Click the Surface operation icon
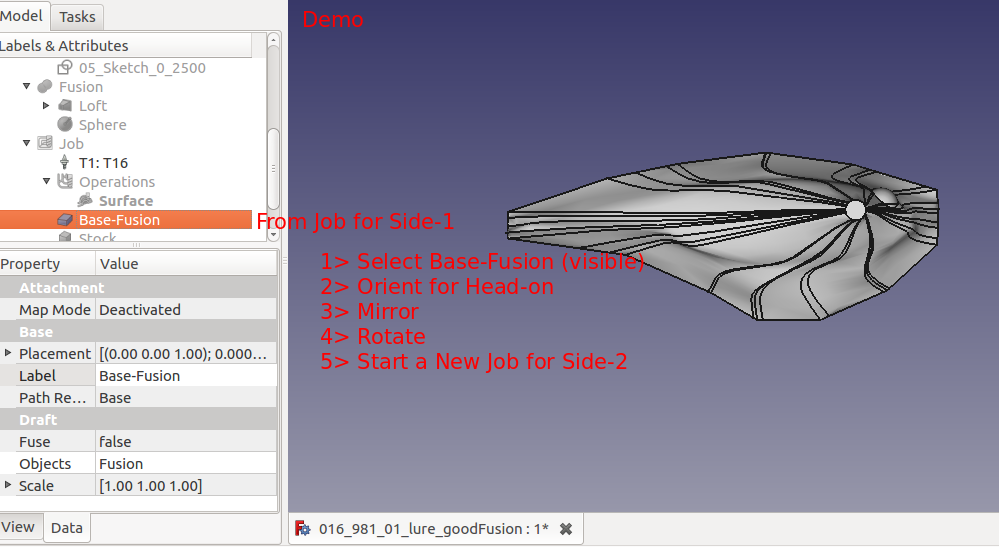This screenshot has height=549, width=1000. pyautogui.click(x=85, y=201)
